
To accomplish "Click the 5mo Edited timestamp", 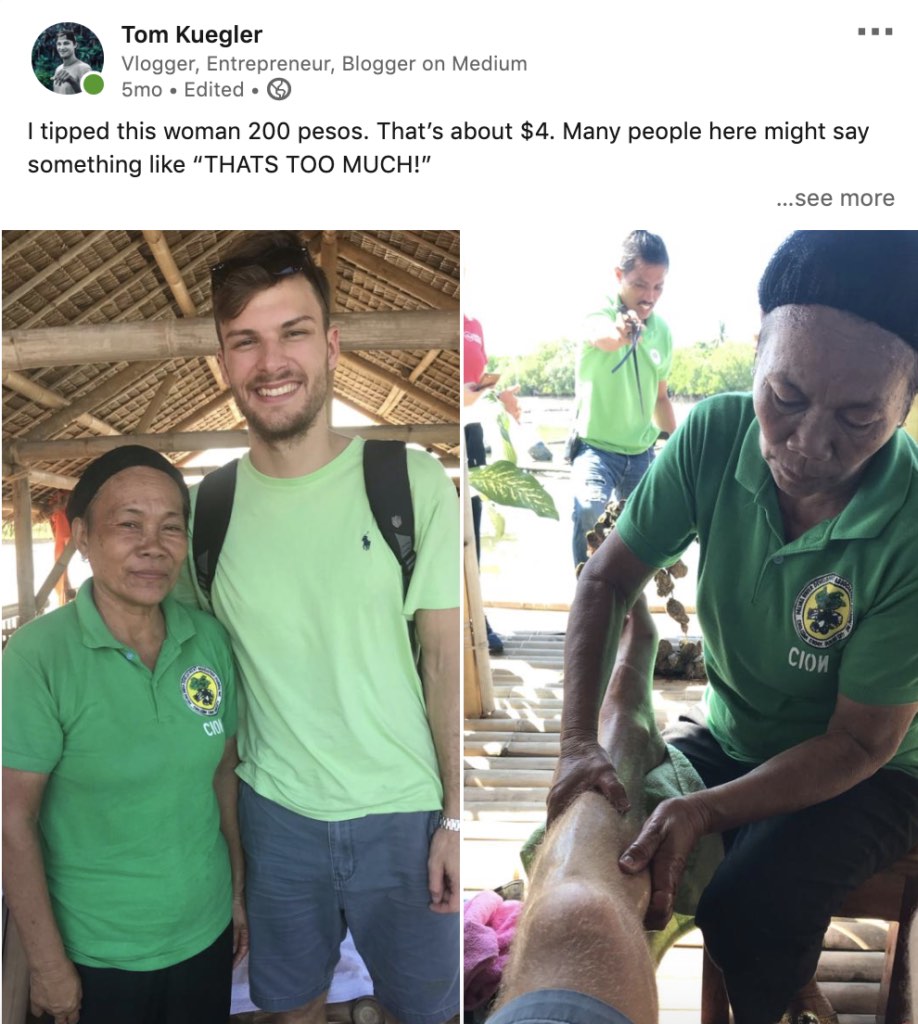I will pos(183,89).
